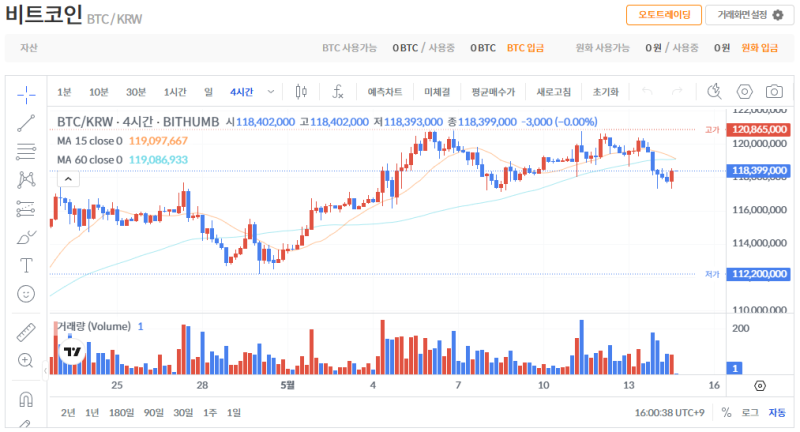Toggle 자동 auto scale

point(777,412)
